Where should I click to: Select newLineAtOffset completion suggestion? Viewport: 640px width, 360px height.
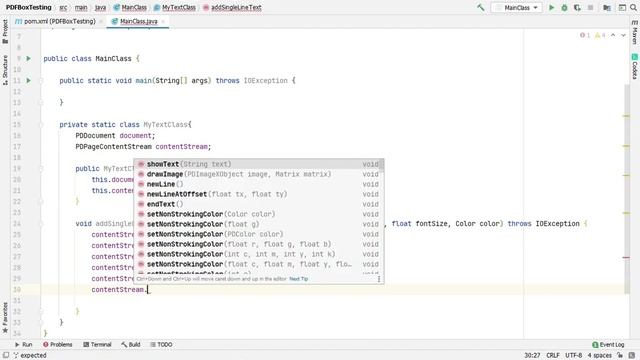pyautogui.click(x=256, y=194)
